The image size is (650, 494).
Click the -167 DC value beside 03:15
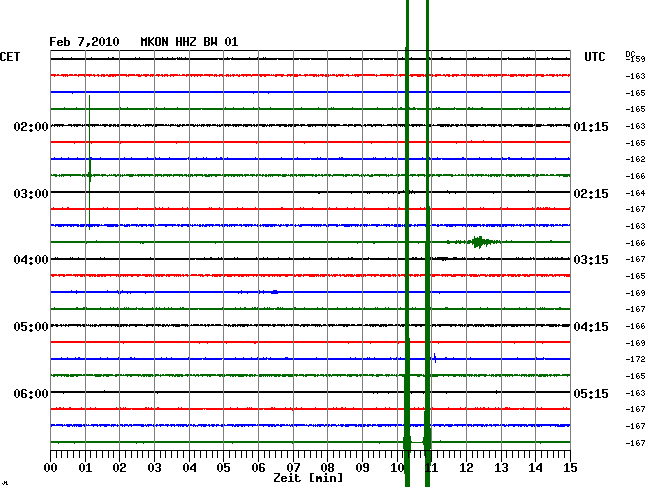point(635,259)
